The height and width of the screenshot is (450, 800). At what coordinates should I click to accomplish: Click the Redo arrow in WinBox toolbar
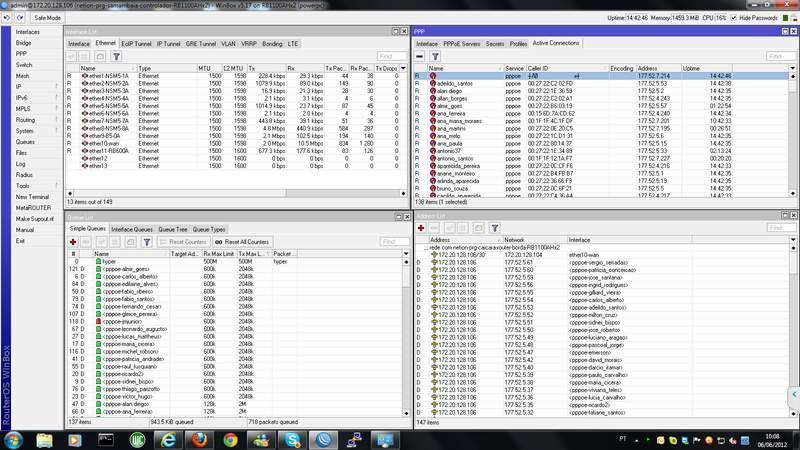tap(19, 18)
